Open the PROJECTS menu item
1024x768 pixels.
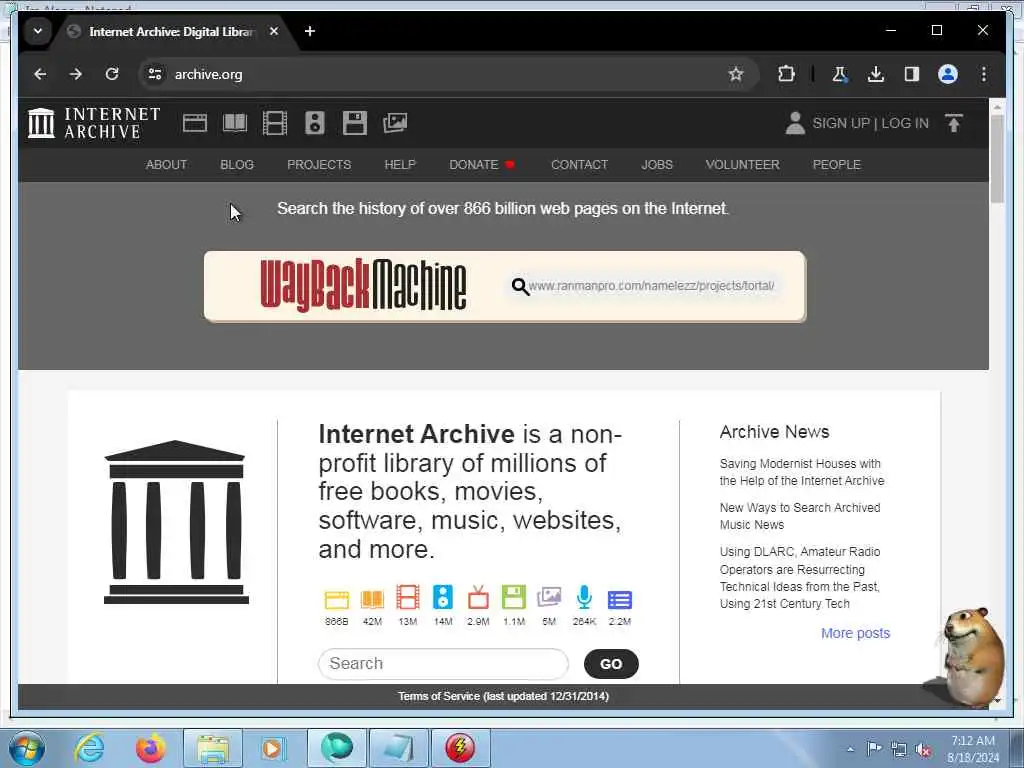coord(319,165)
